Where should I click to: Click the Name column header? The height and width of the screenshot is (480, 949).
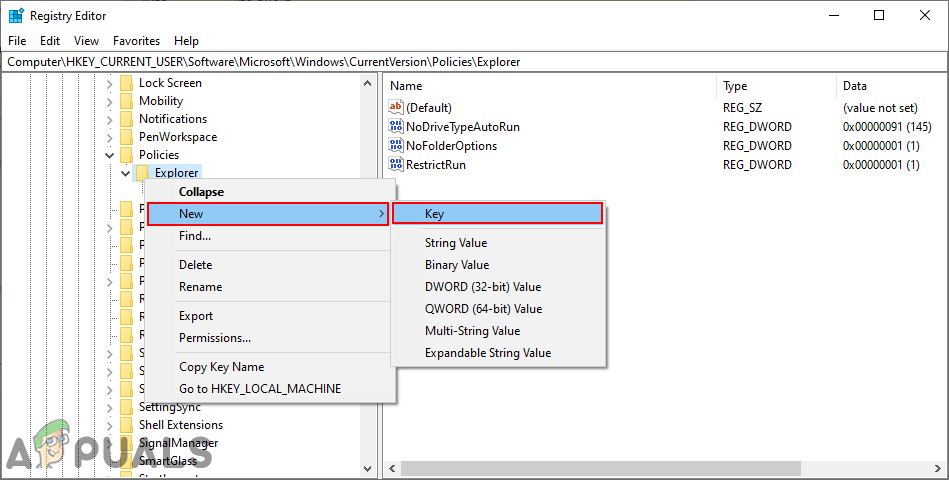click(407, 86)
